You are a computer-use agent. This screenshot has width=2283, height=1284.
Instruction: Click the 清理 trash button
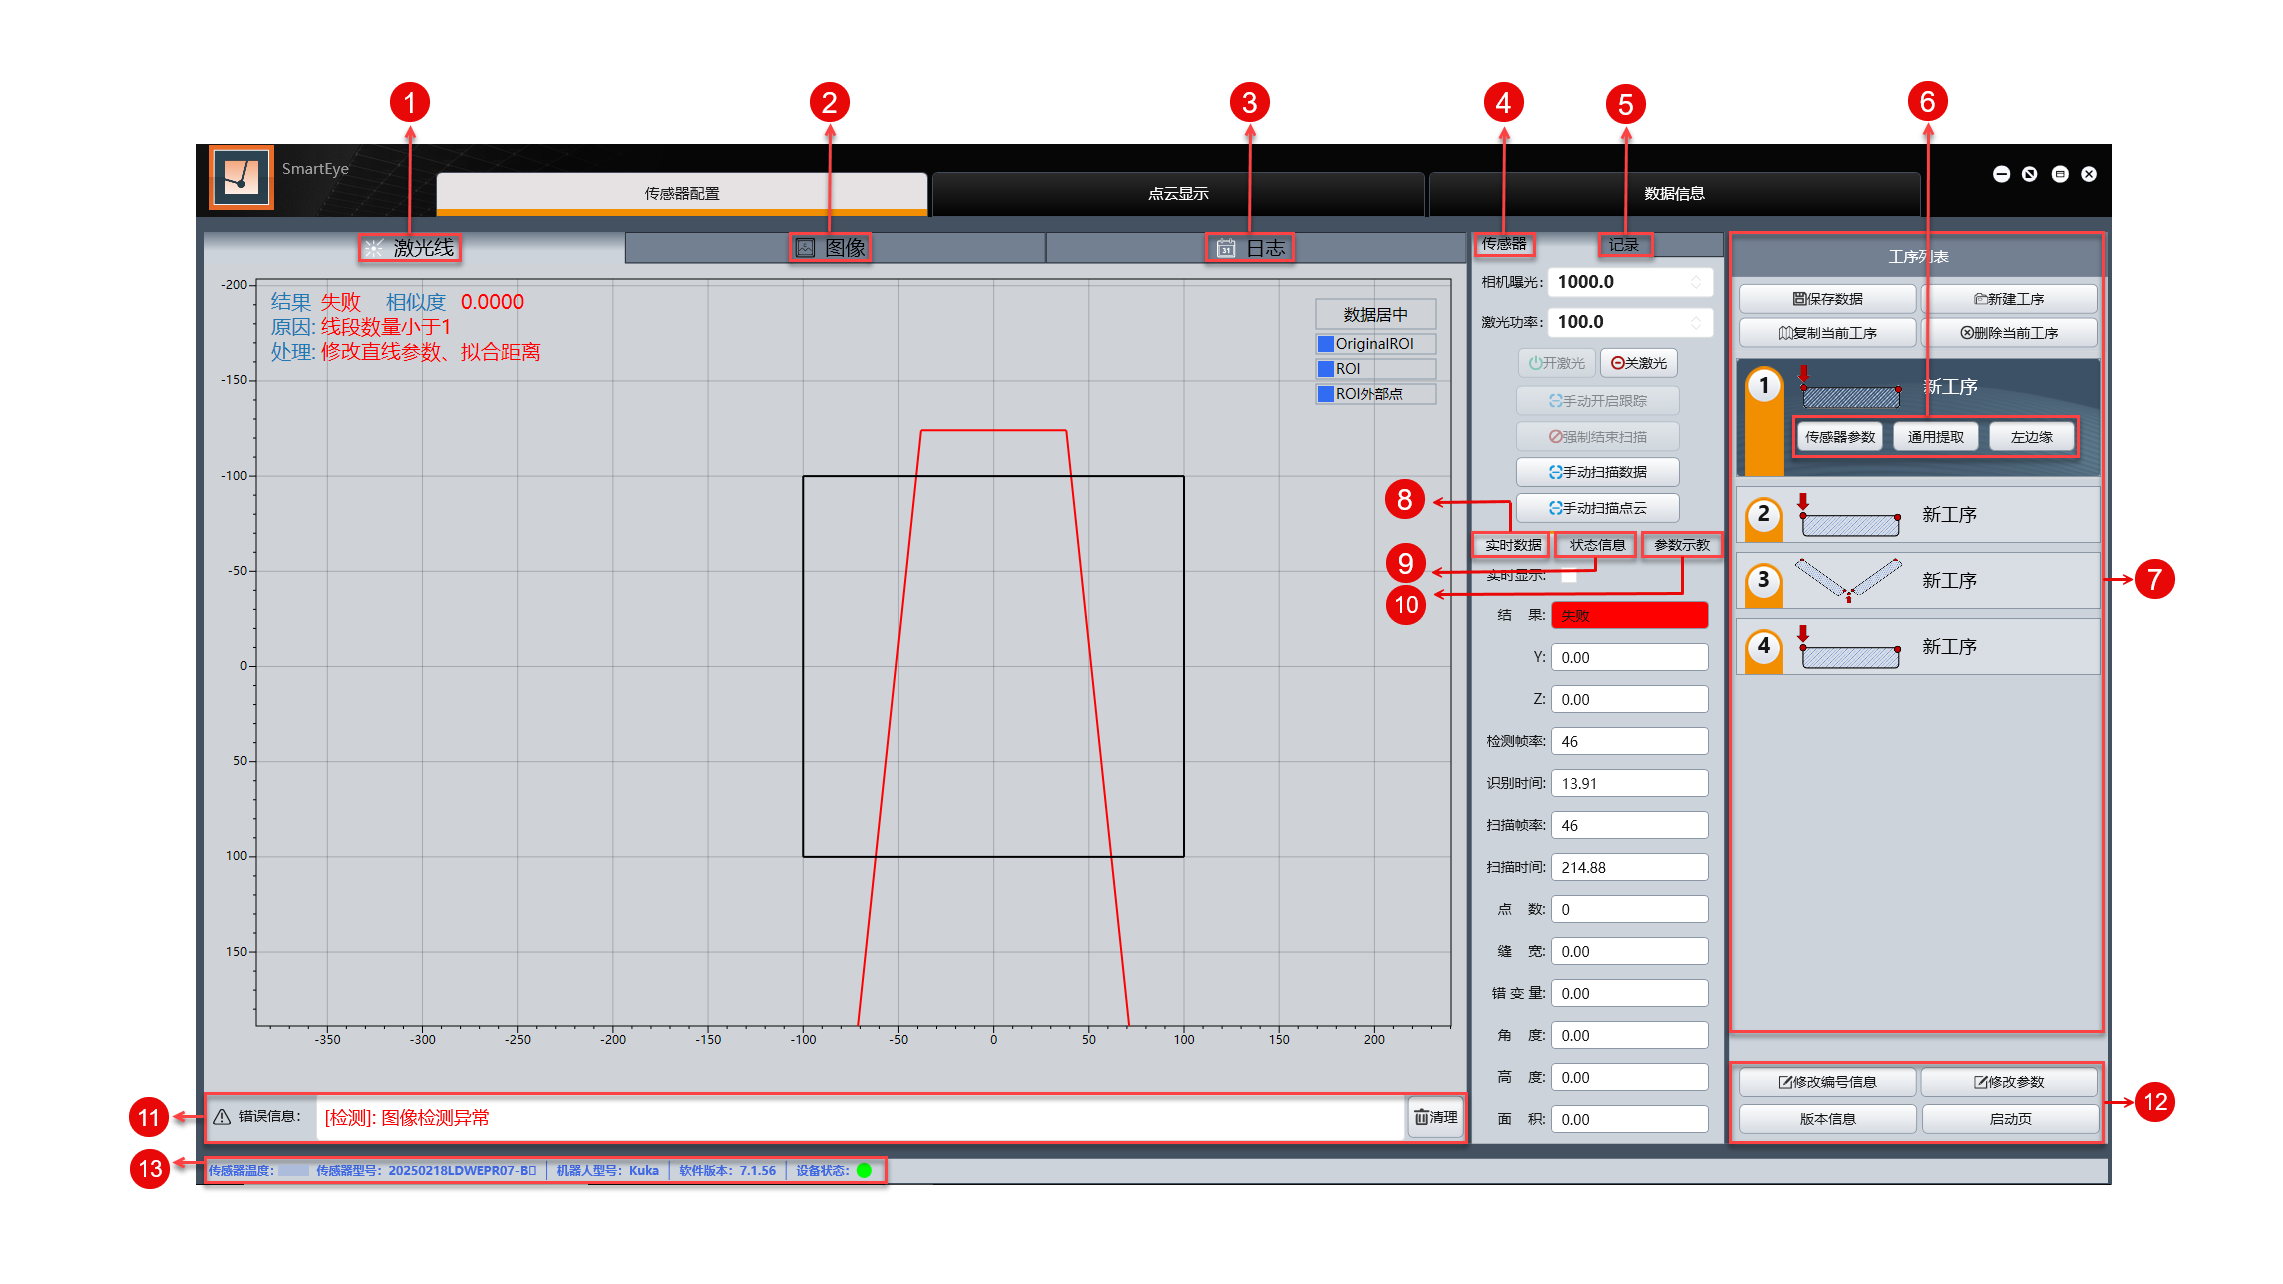[1436, 1117]
